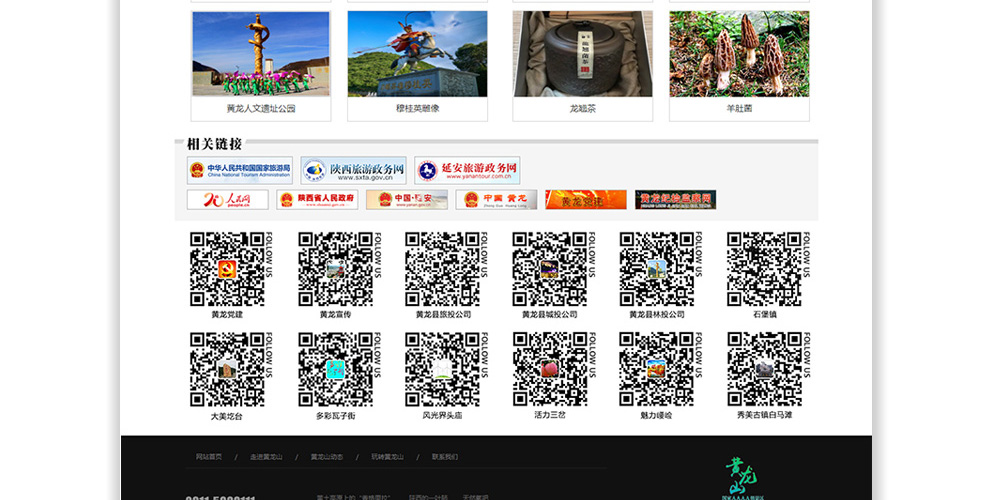Click the 黄龙县旅投公司 label text
1000x500 pixels.
443,314
